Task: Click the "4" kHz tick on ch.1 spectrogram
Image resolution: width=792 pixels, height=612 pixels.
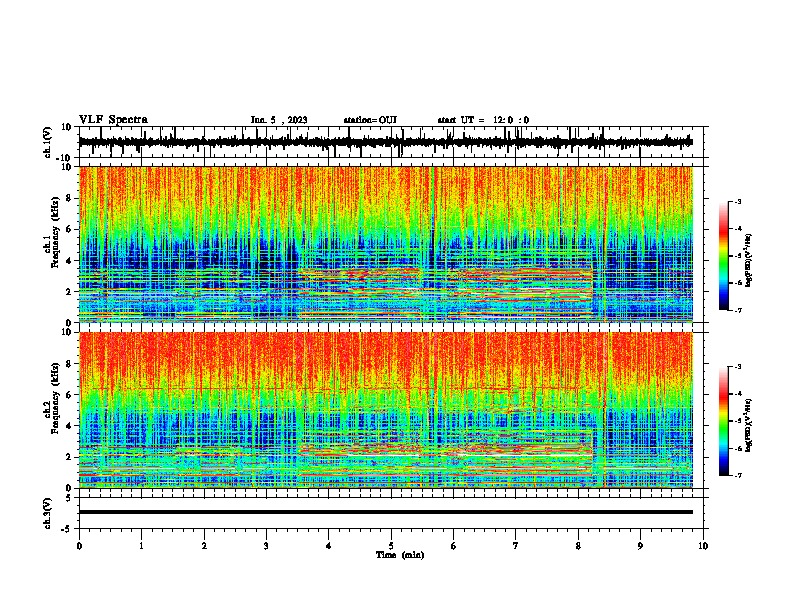Action: point(70,261)
